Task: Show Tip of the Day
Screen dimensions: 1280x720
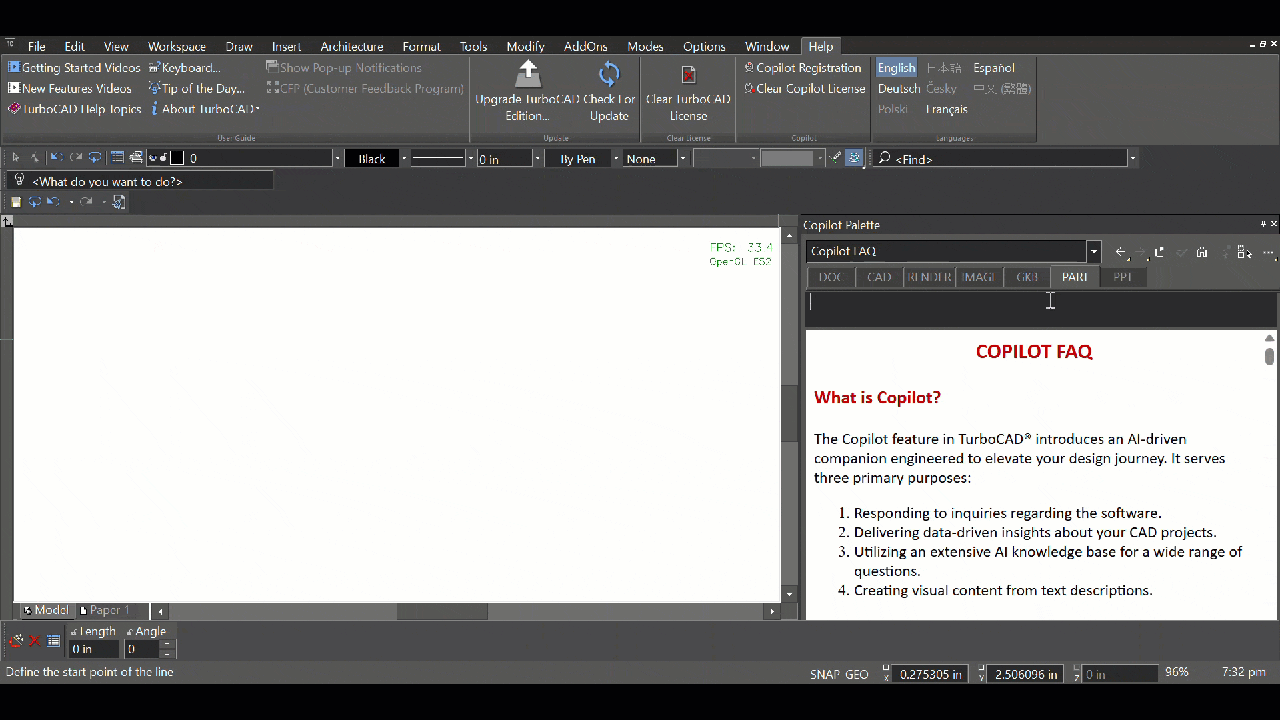Action: (197, 89)
